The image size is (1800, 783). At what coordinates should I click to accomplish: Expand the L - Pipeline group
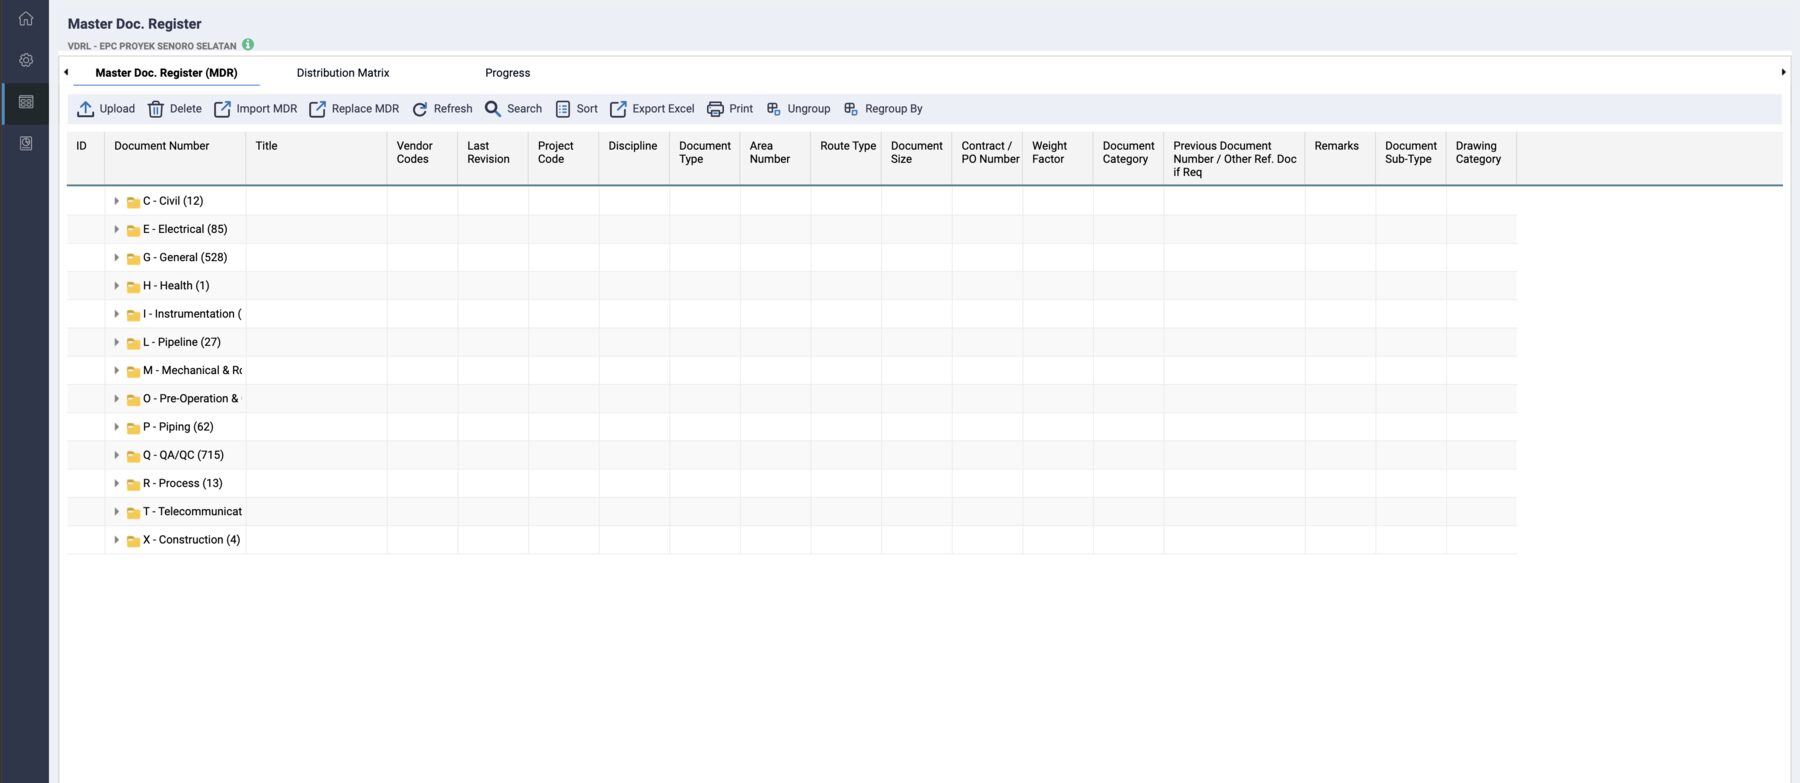116,342
